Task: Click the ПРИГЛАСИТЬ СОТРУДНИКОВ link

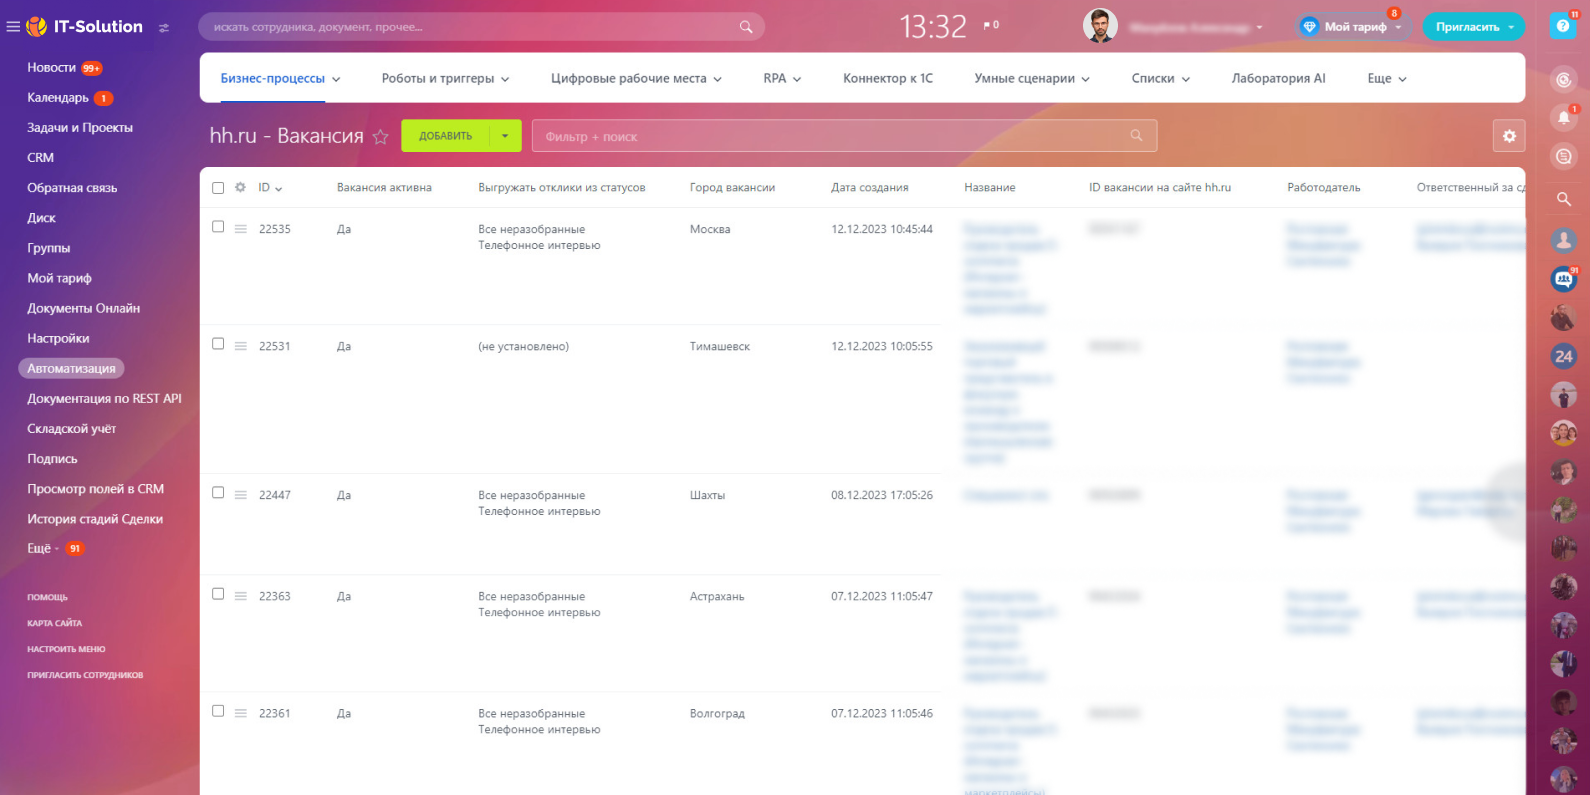Action: click(85, 675)
